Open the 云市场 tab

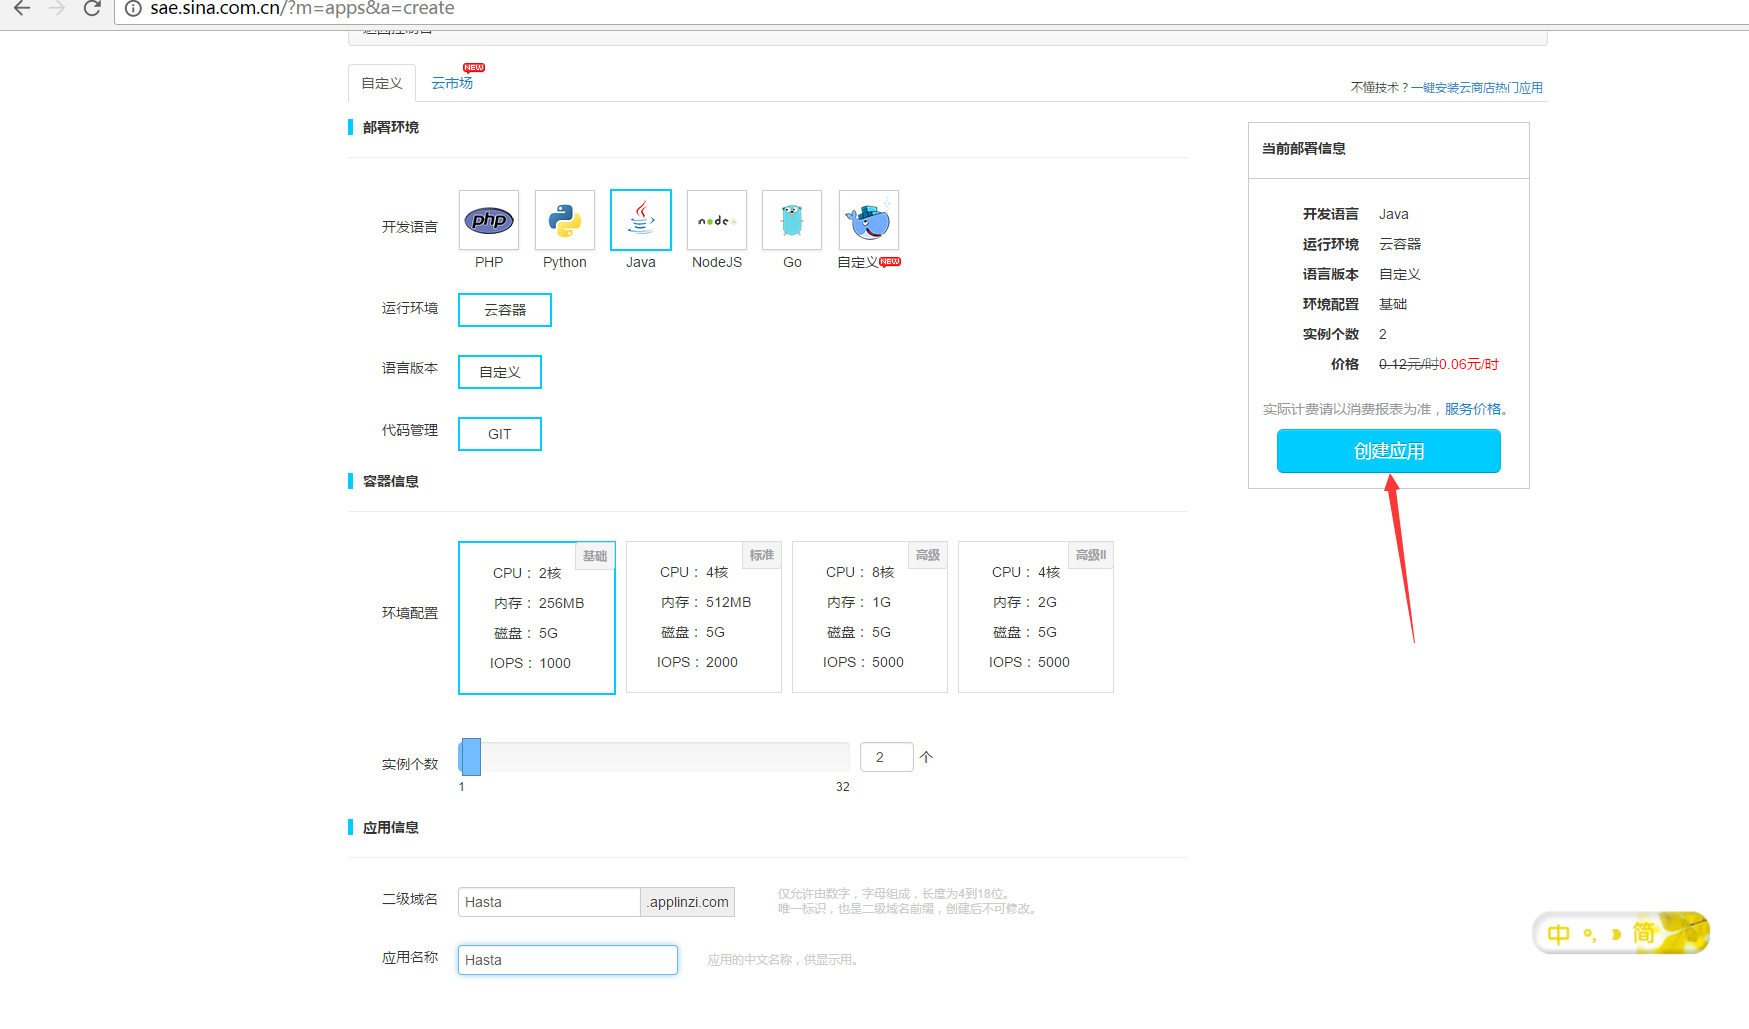(x=452, y=83)
